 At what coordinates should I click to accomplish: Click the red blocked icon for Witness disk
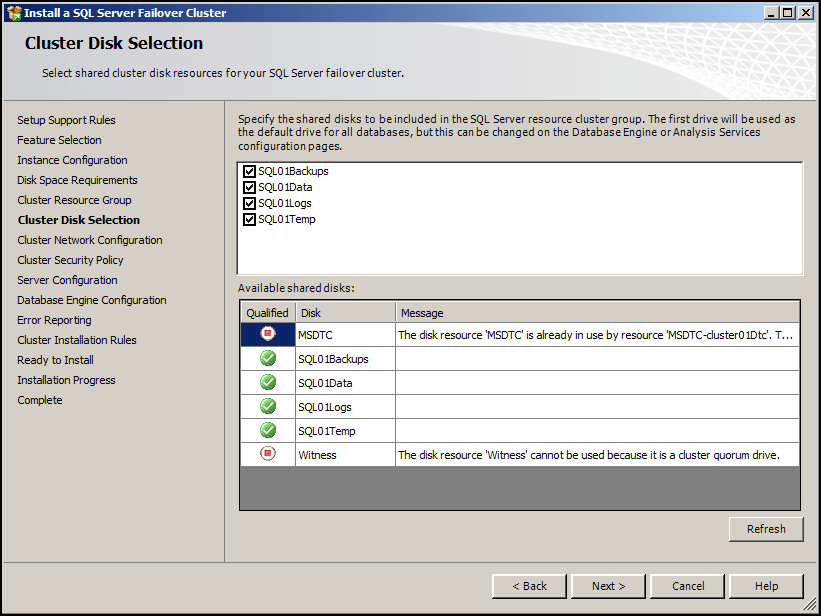point(266,455)
